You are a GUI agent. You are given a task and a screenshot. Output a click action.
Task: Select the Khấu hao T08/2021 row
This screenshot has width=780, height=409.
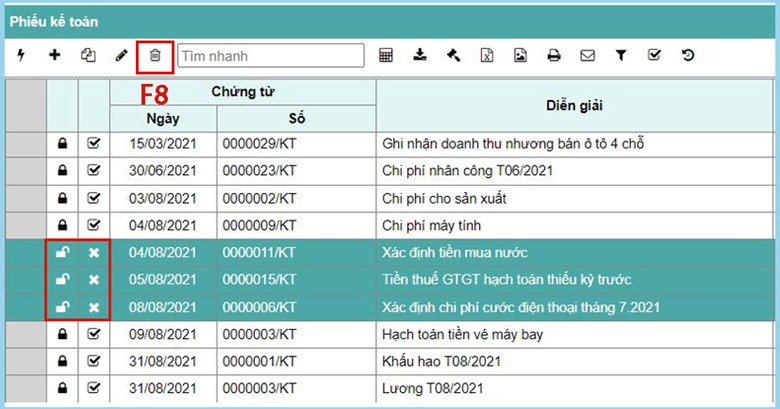pyautogui.click(x=441, y=361)
